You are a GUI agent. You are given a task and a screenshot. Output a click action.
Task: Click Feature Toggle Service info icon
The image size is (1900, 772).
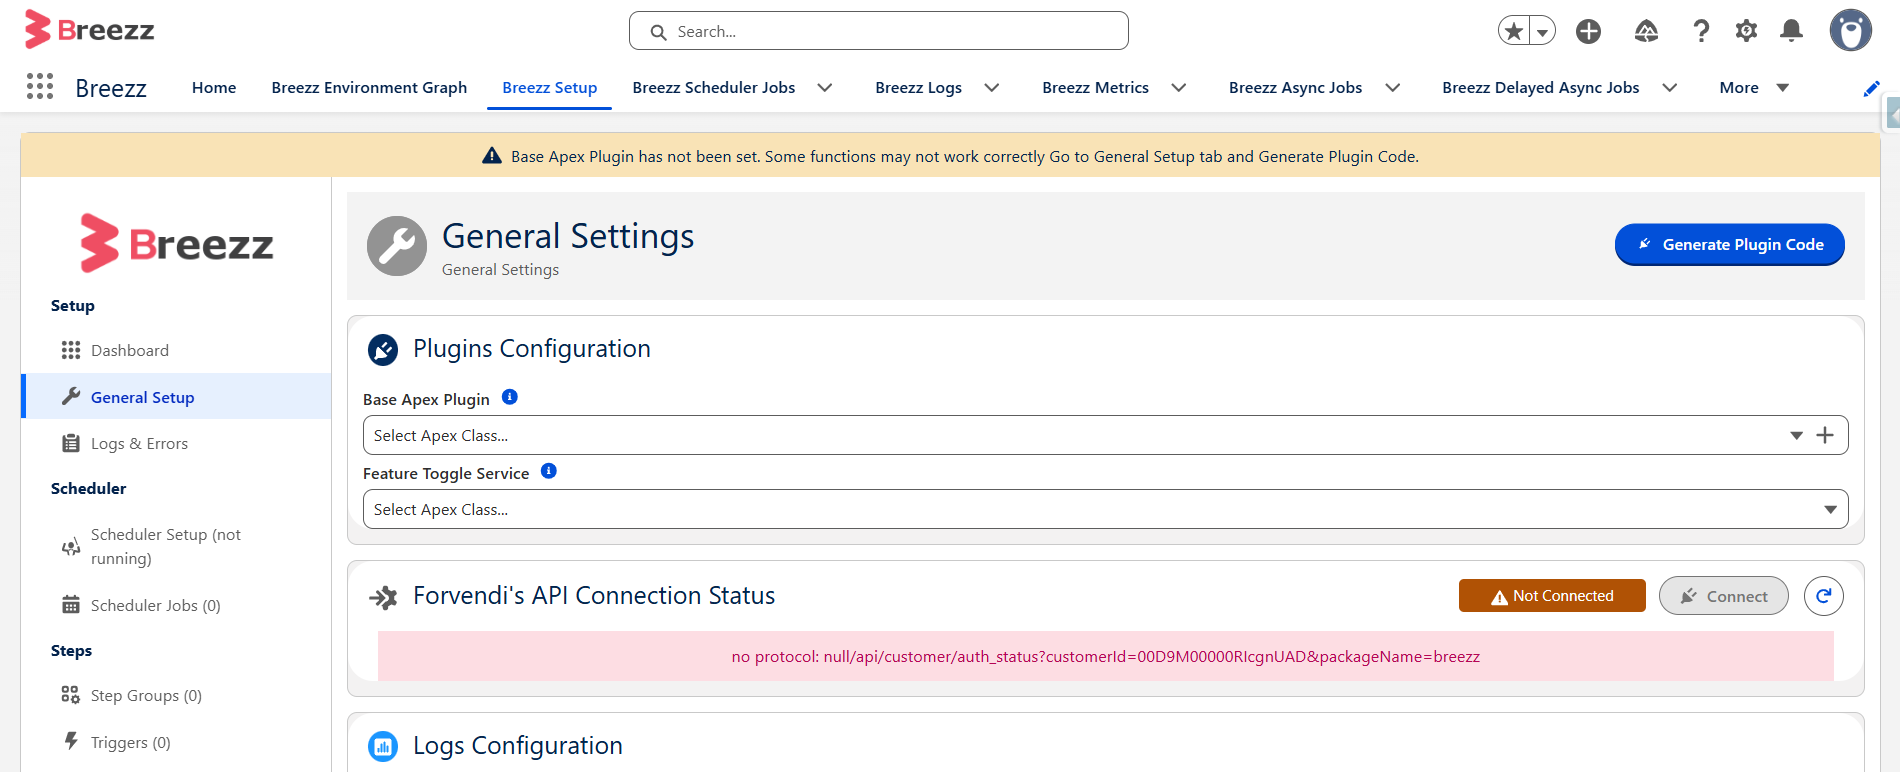pyautogui.click(x=549, y=471)
